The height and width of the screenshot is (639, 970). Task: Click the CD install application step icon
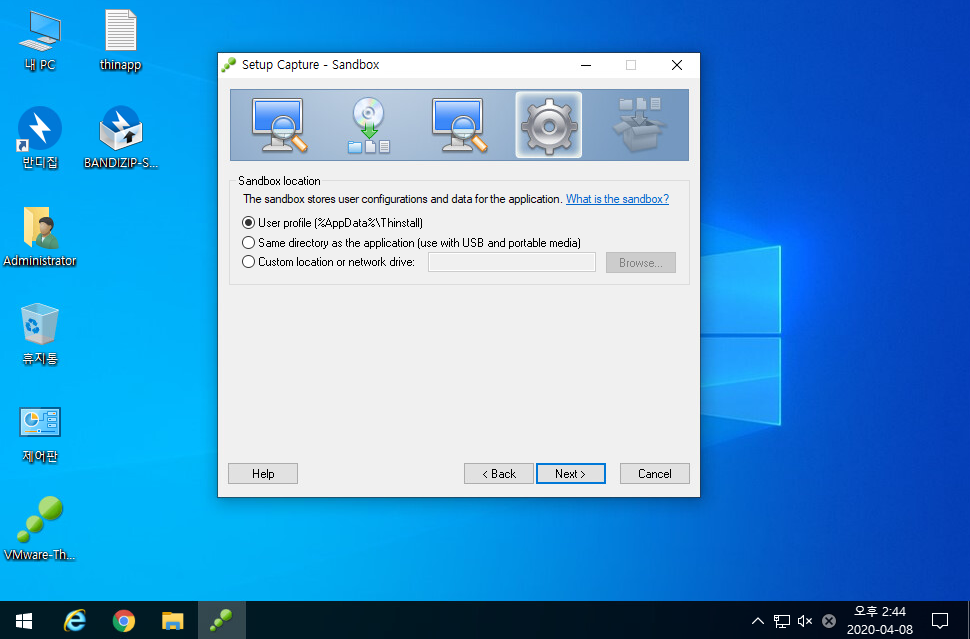[369, 125]
